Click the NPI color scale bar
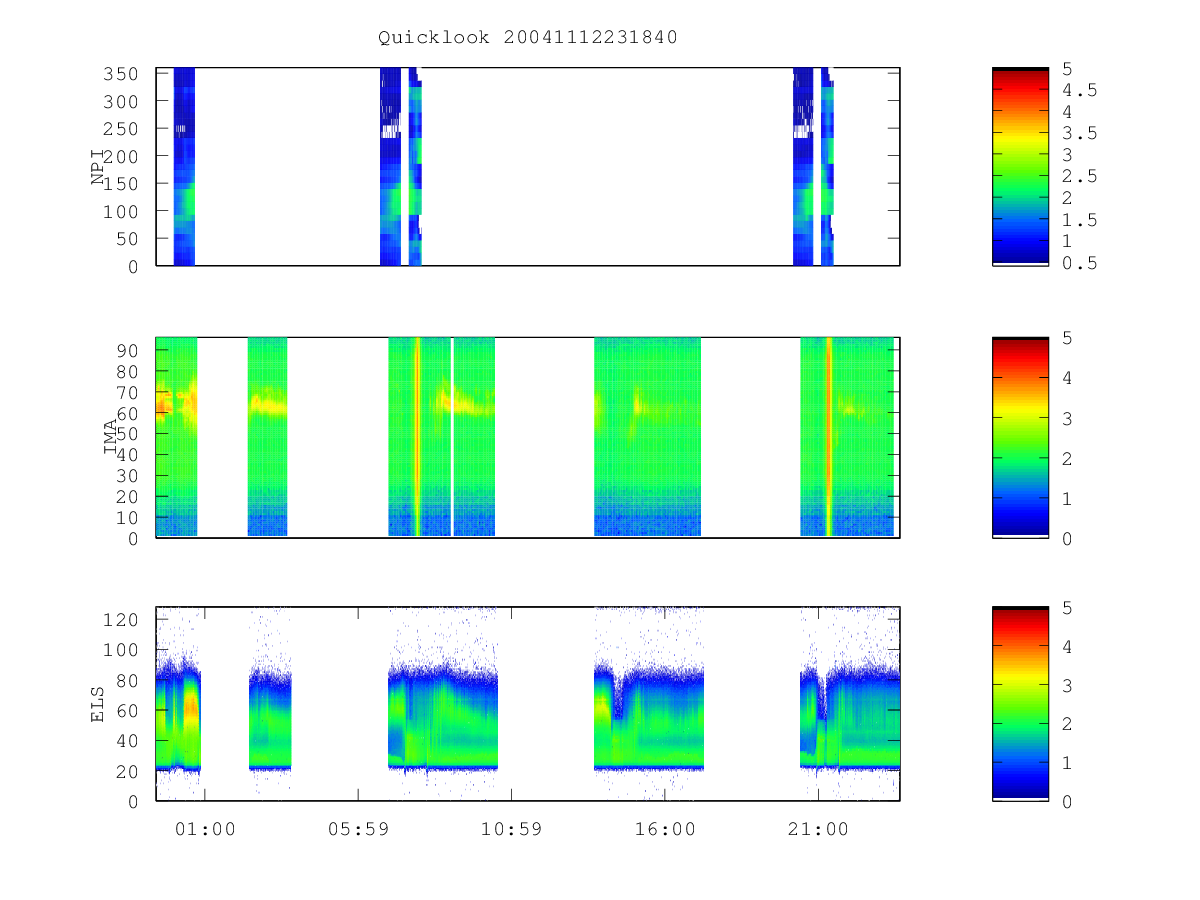This screenshot has height=900, width=1200. (x=1020, y=166)
